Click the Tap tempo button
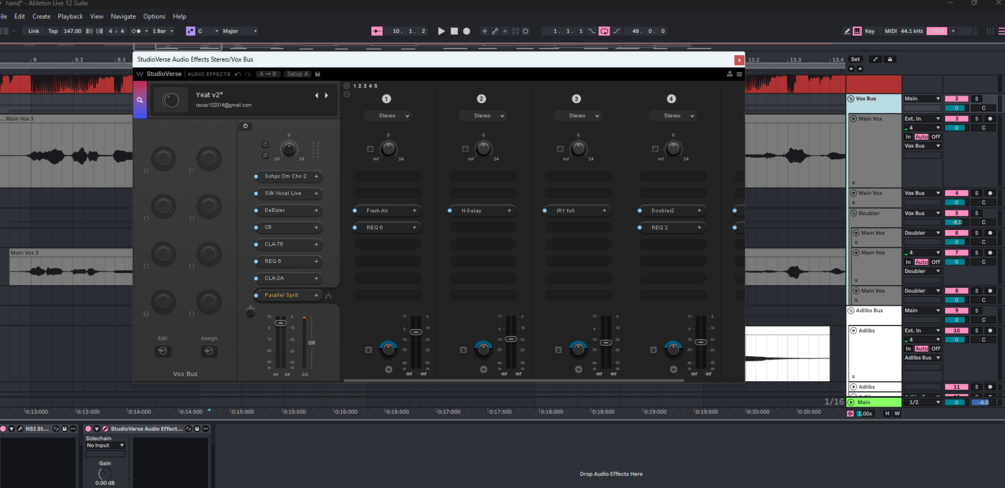Screen dimensions: 1005x488 [x=53, y=31]
